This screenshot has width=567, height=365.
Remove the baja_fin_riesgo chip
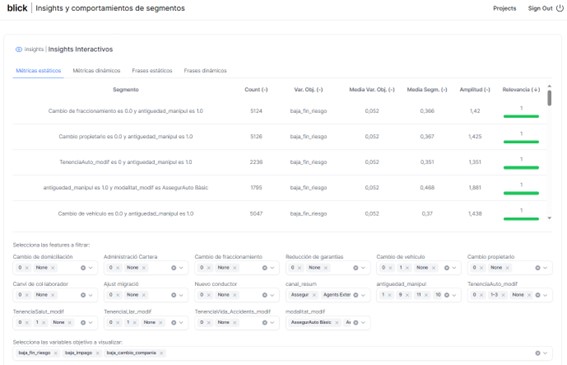(x=56, y=353)
